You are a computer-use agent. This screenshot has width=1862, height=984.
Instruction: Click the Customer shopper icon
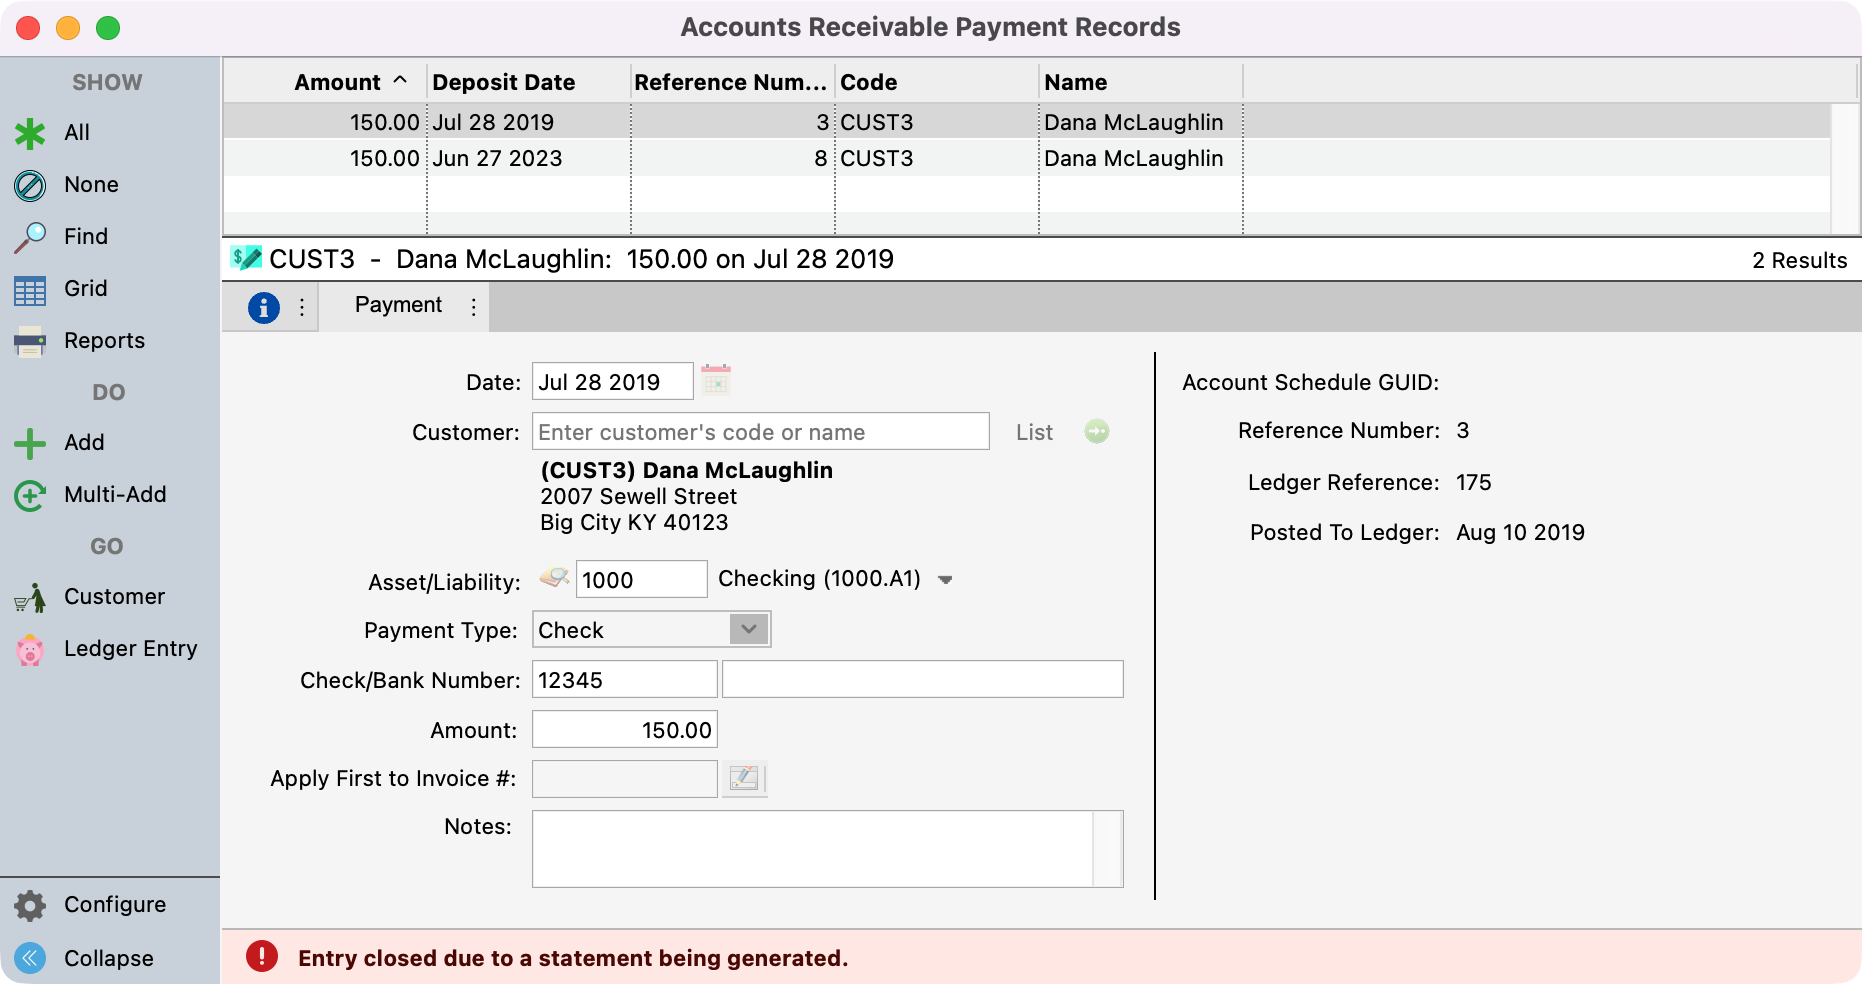click(30, 597)
